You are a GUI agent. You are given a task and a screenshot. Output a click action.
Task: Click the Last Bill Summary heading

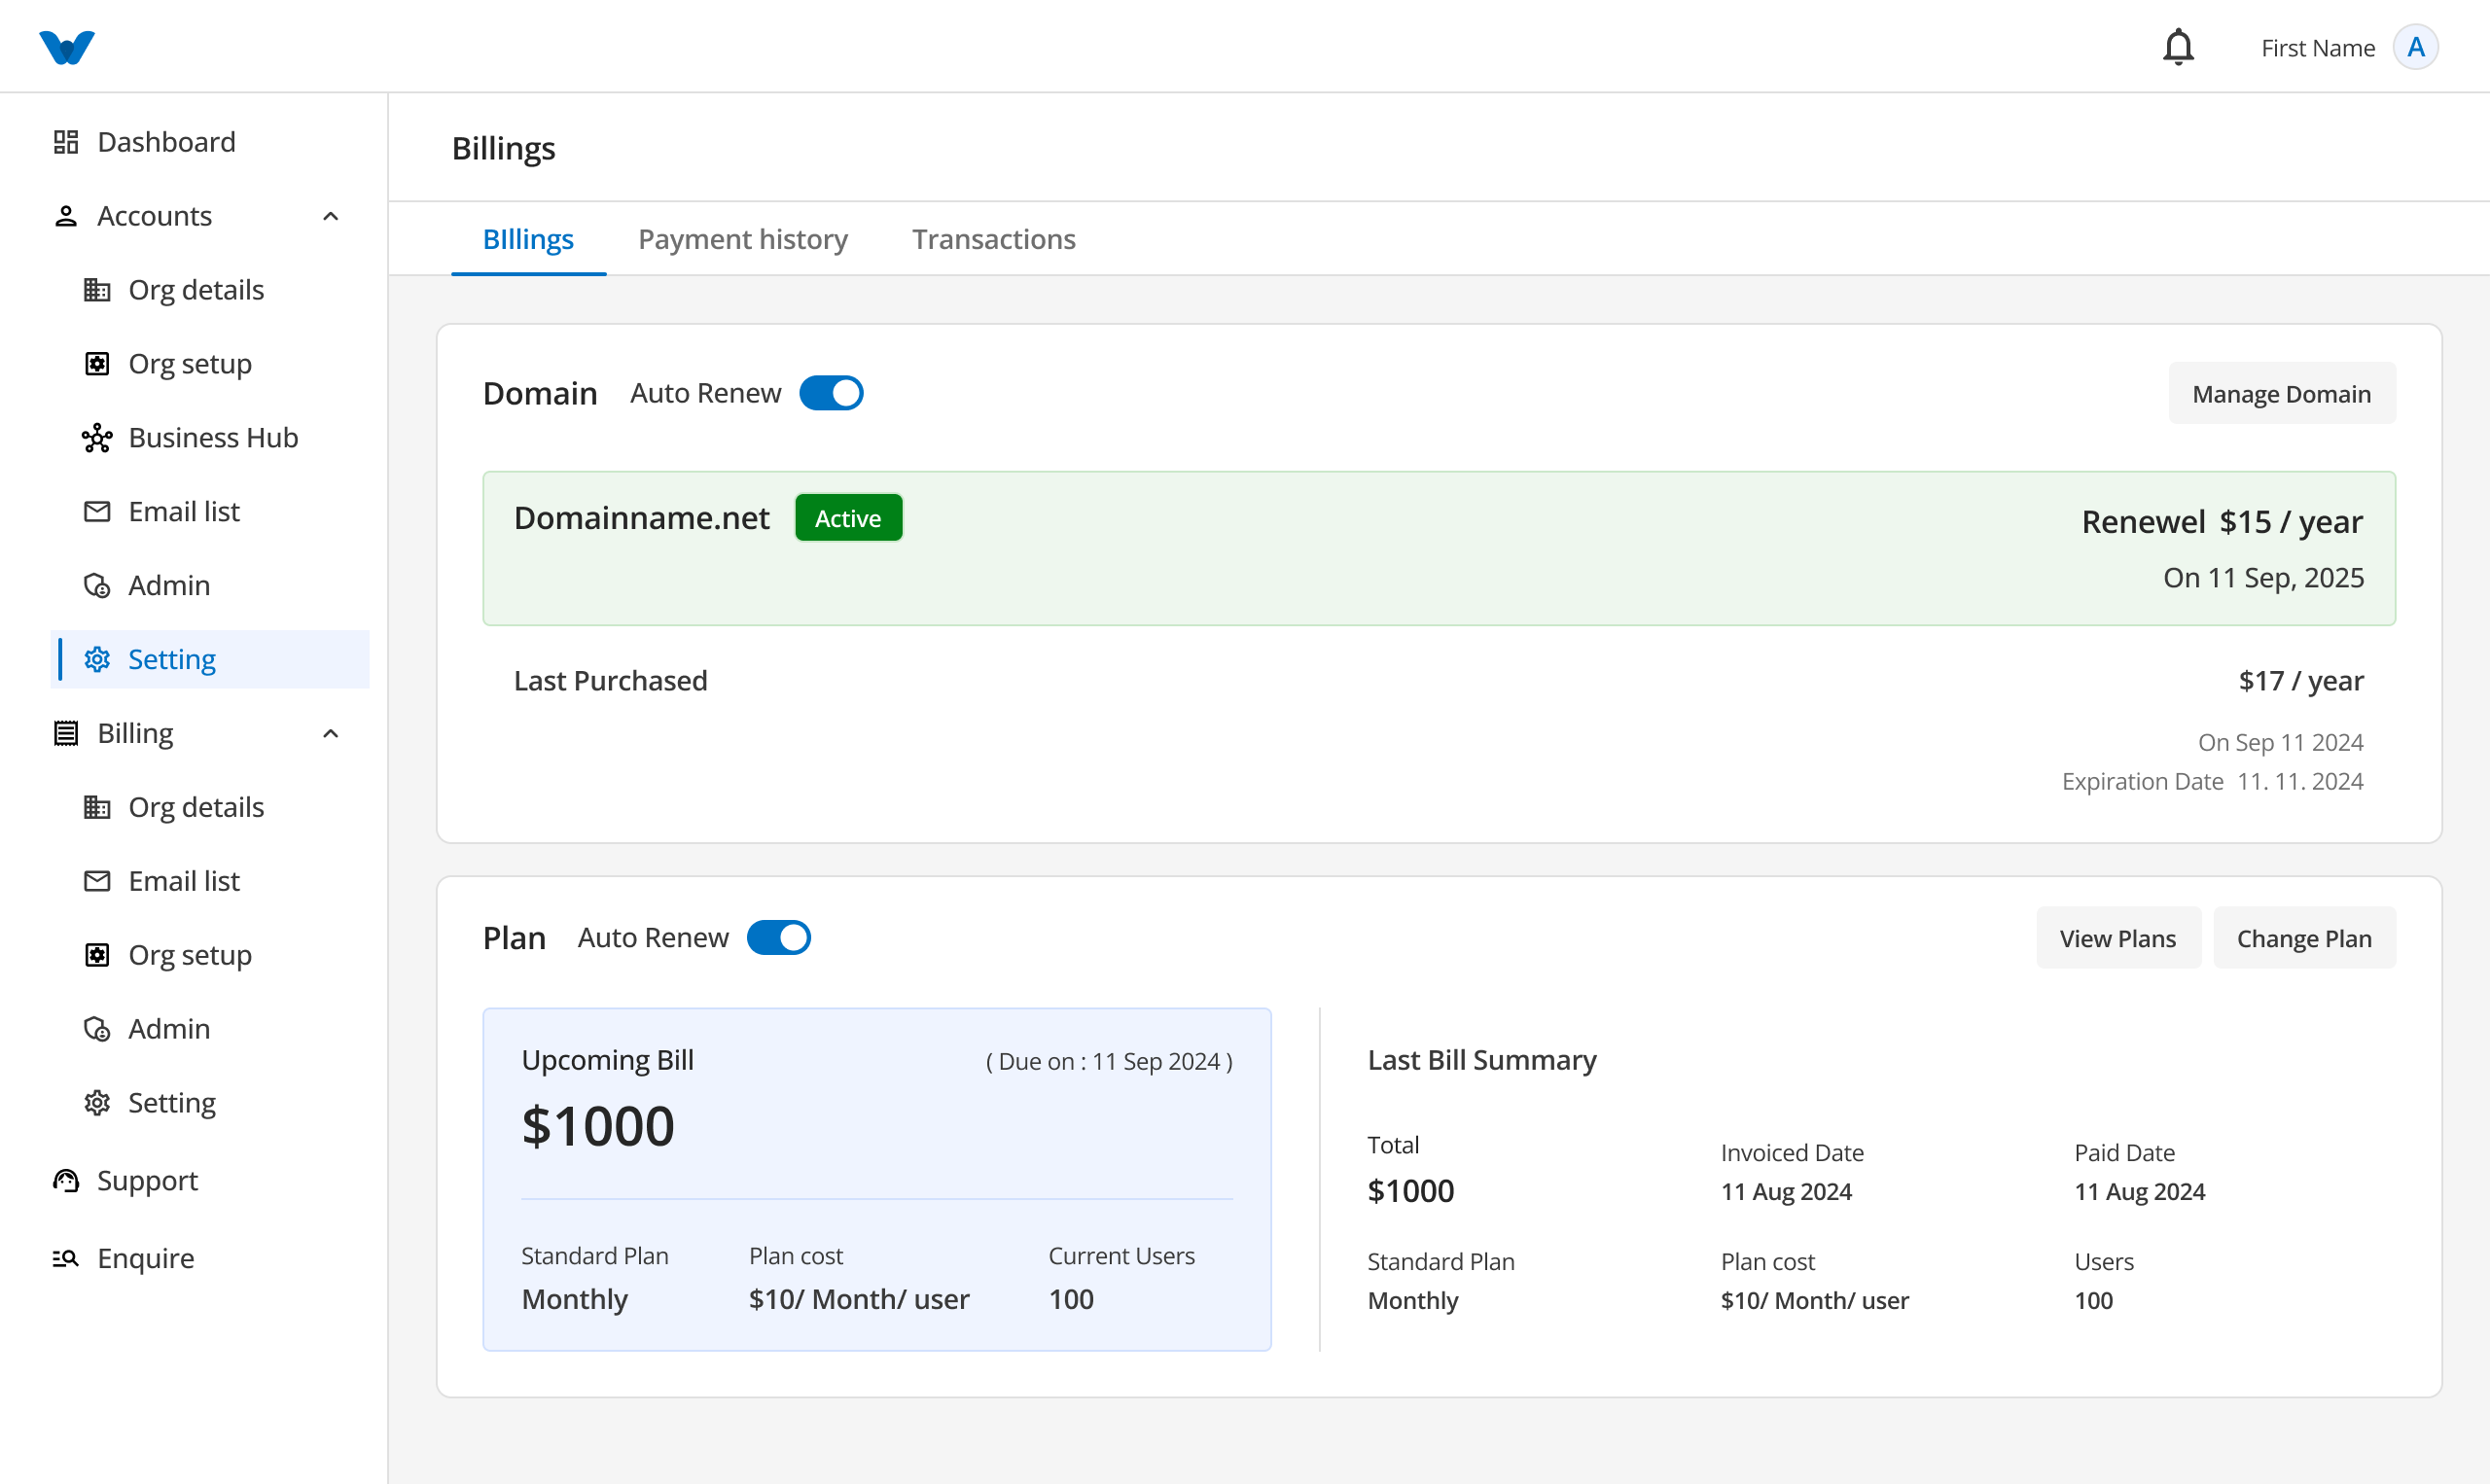[1482, 1060]
